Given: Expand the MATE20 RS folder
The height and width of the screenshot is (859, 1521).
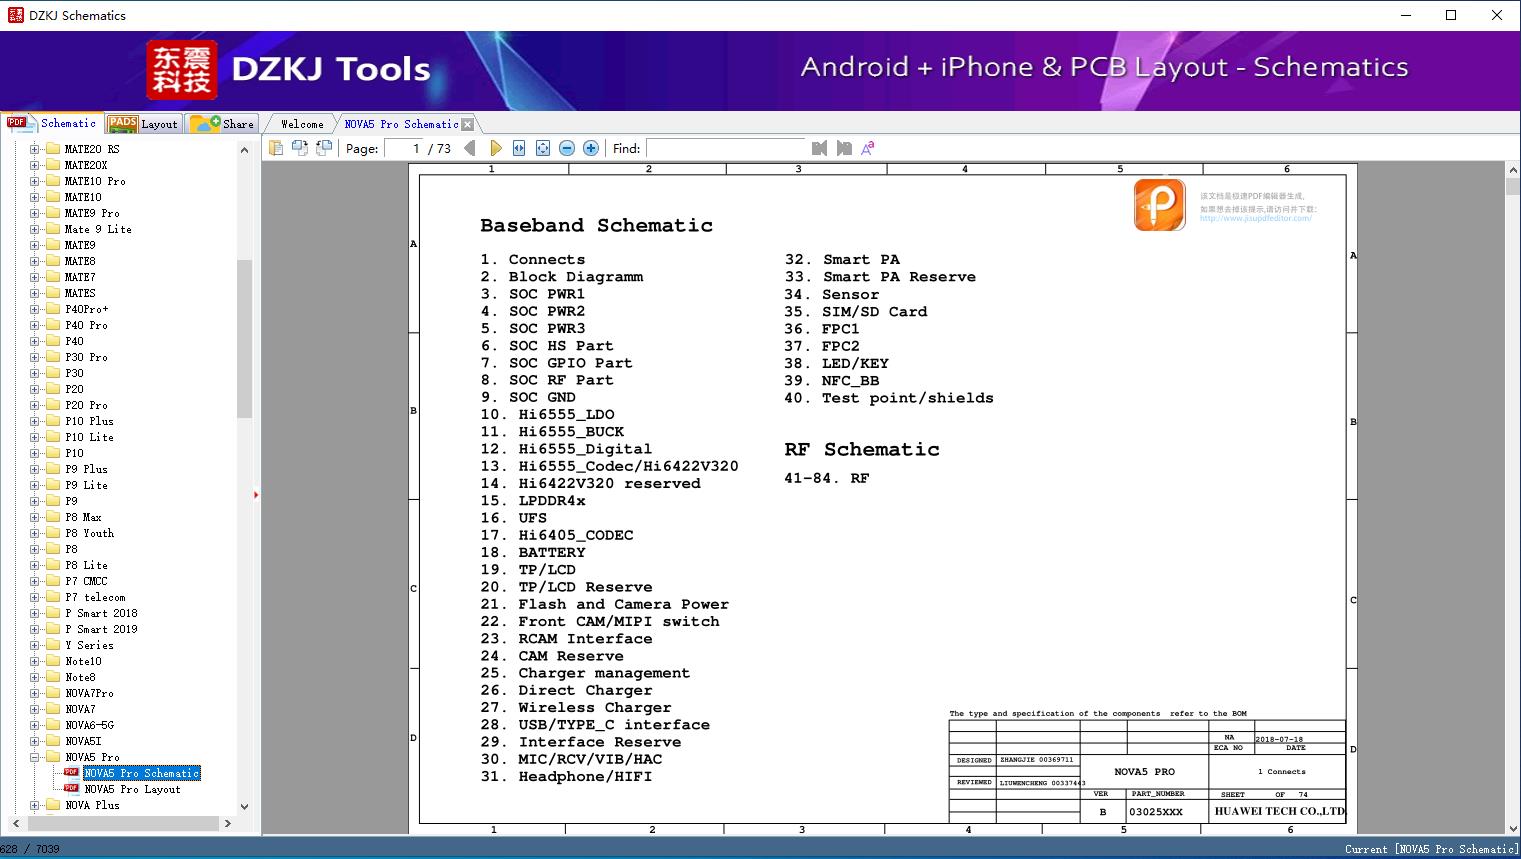Looking at the screenshot, I should pyautogui.click(x=35, y=149).
